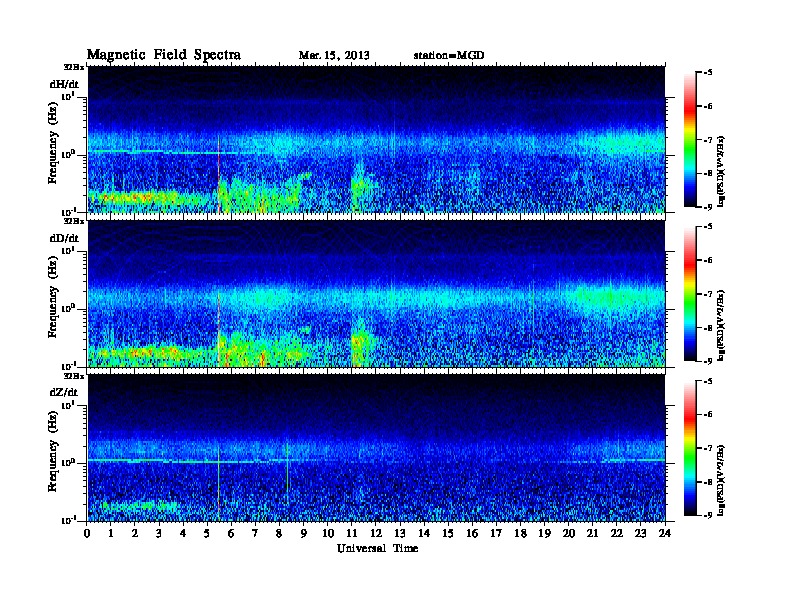Click the color bar beside dZ/dt panel
792x612 pixels.
click(690, 448)
